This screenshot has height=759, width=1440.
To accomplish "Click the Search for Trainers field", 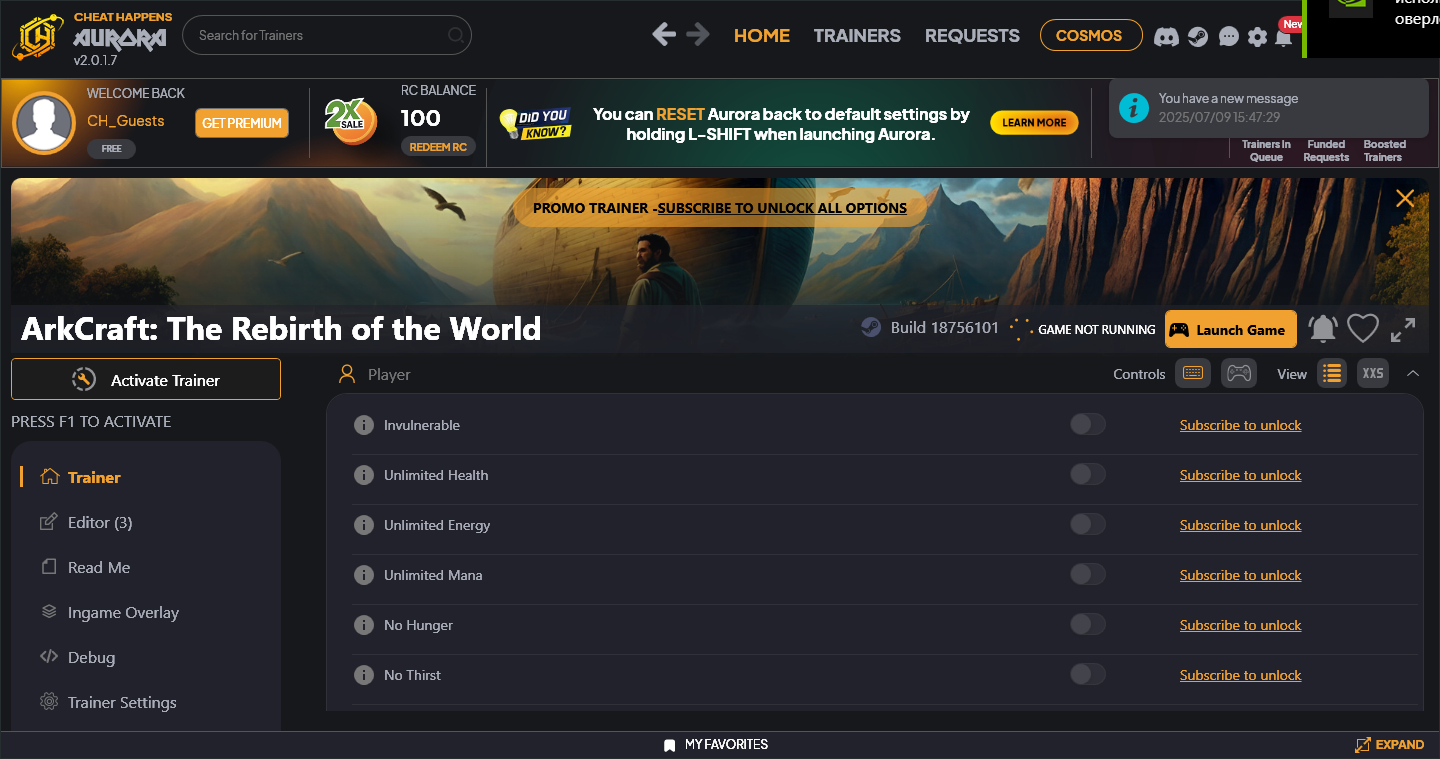I will point(320,35).
